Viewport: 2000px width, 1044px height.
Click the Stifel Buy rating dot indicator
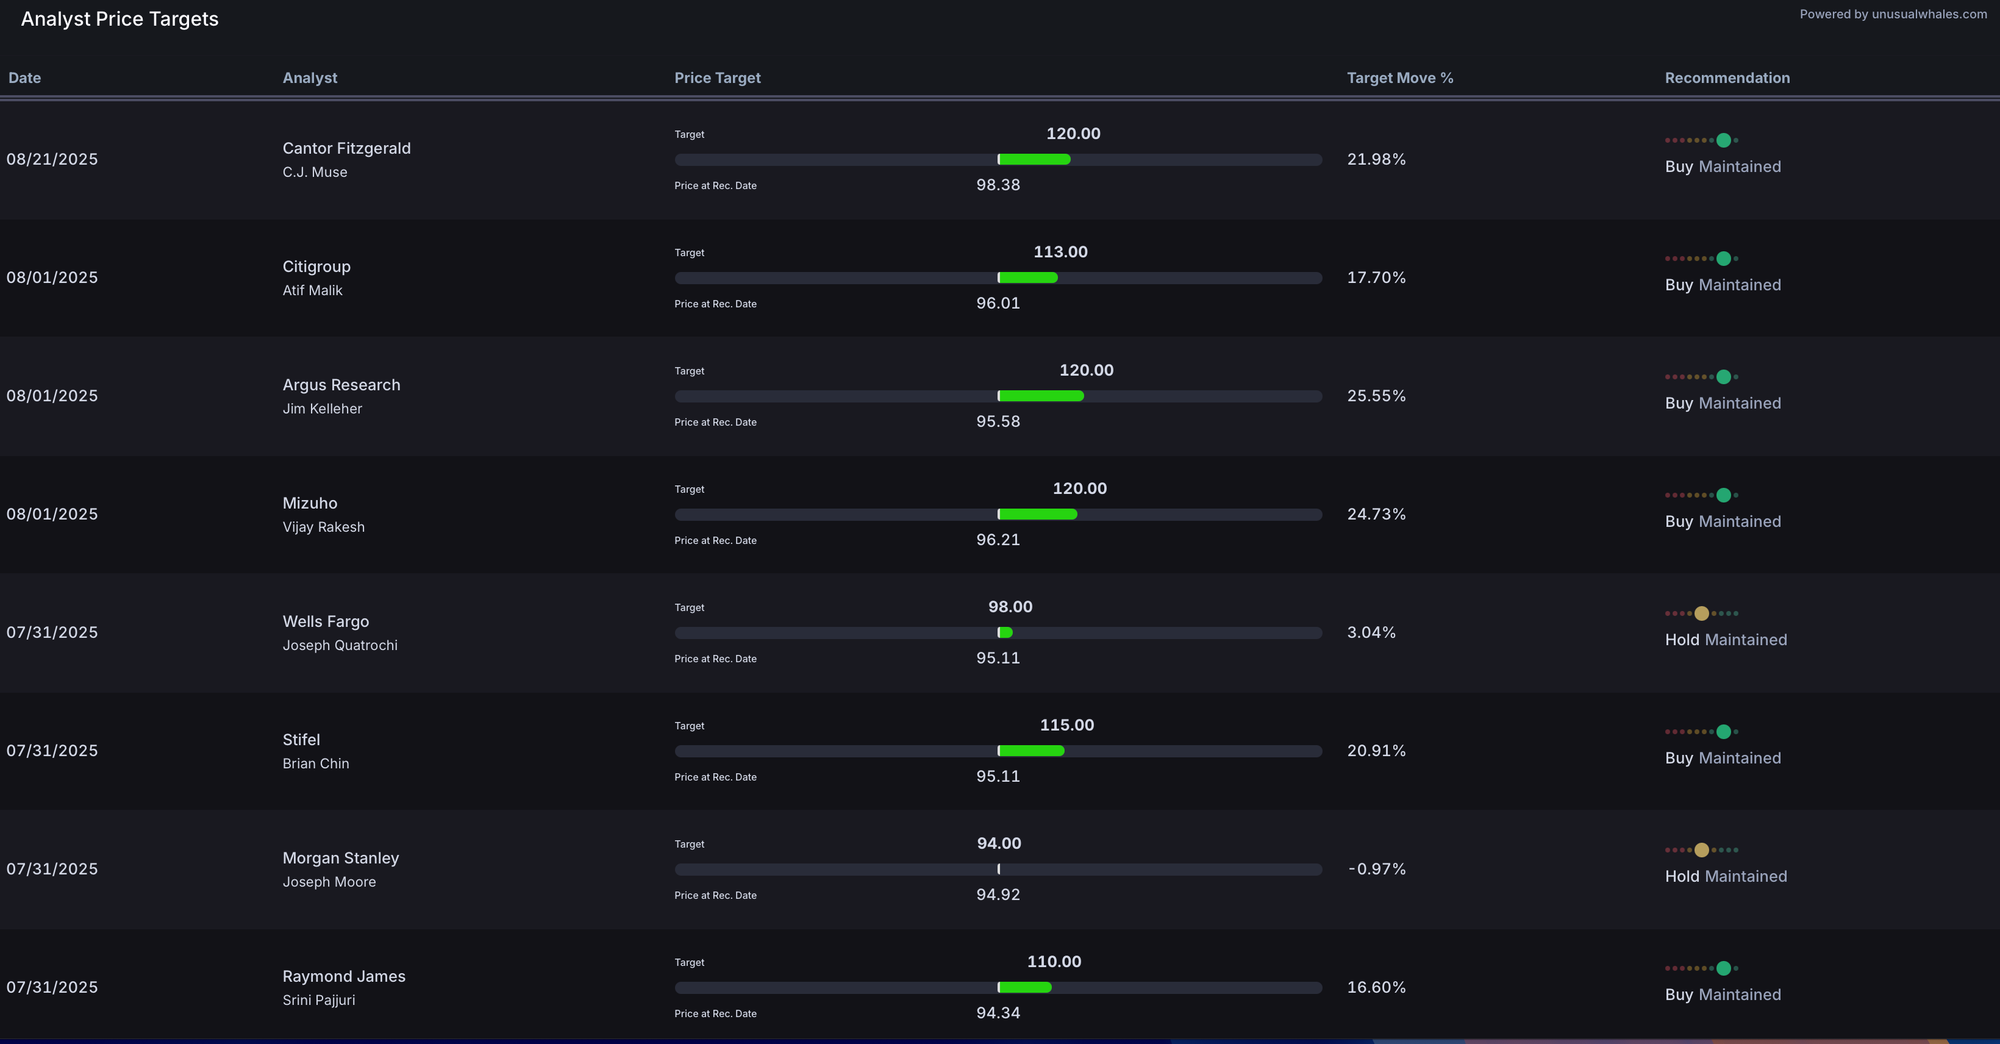[x=1702, y=732]
